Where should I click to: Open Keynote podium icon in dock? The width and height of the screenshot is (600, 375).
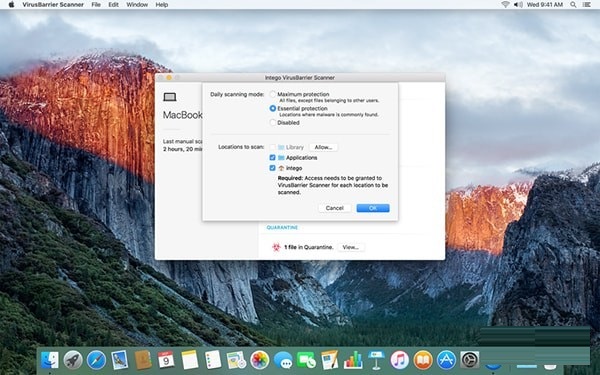click(x=377, y=360)
